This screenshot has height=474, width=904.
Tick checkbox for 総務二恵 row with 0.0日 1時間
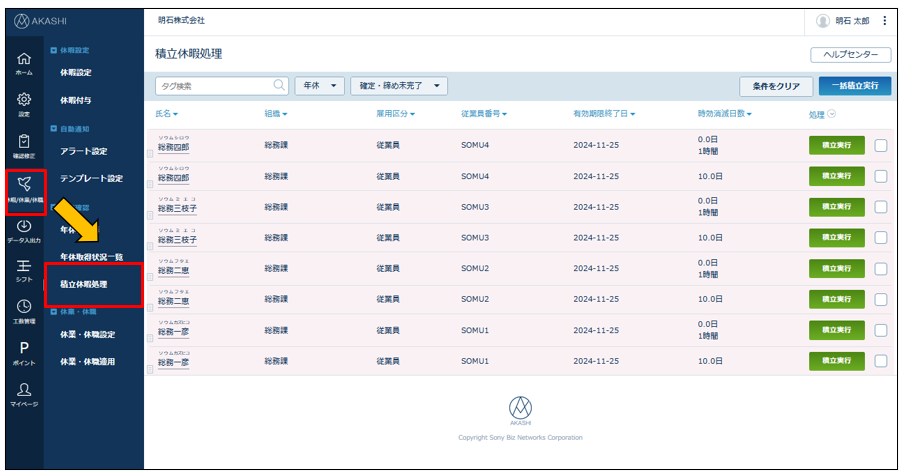880,269
